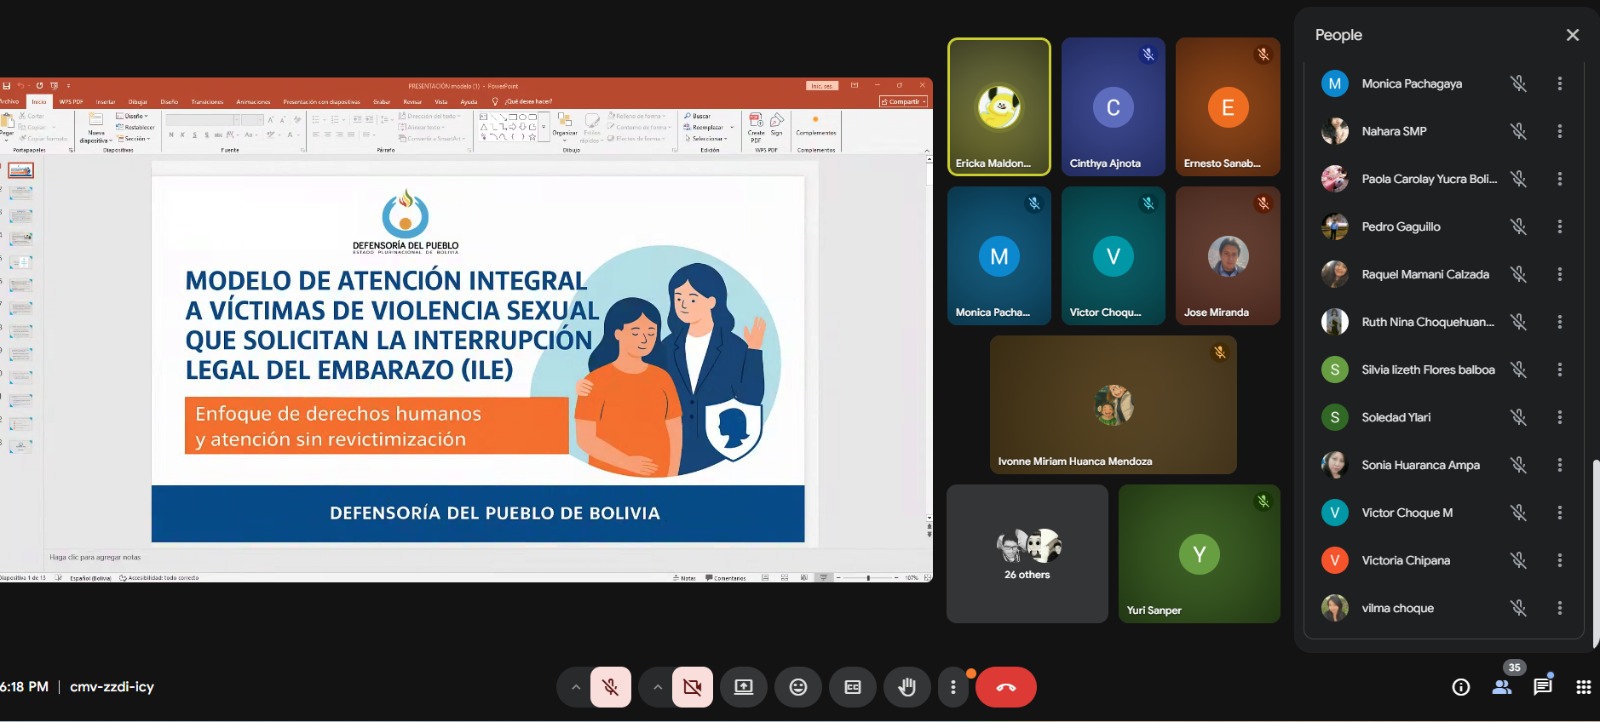Viewport: 1600px width, 722px height.
Task: Open the Insertar tab in PowerPoint
Action: pos(105,102)
